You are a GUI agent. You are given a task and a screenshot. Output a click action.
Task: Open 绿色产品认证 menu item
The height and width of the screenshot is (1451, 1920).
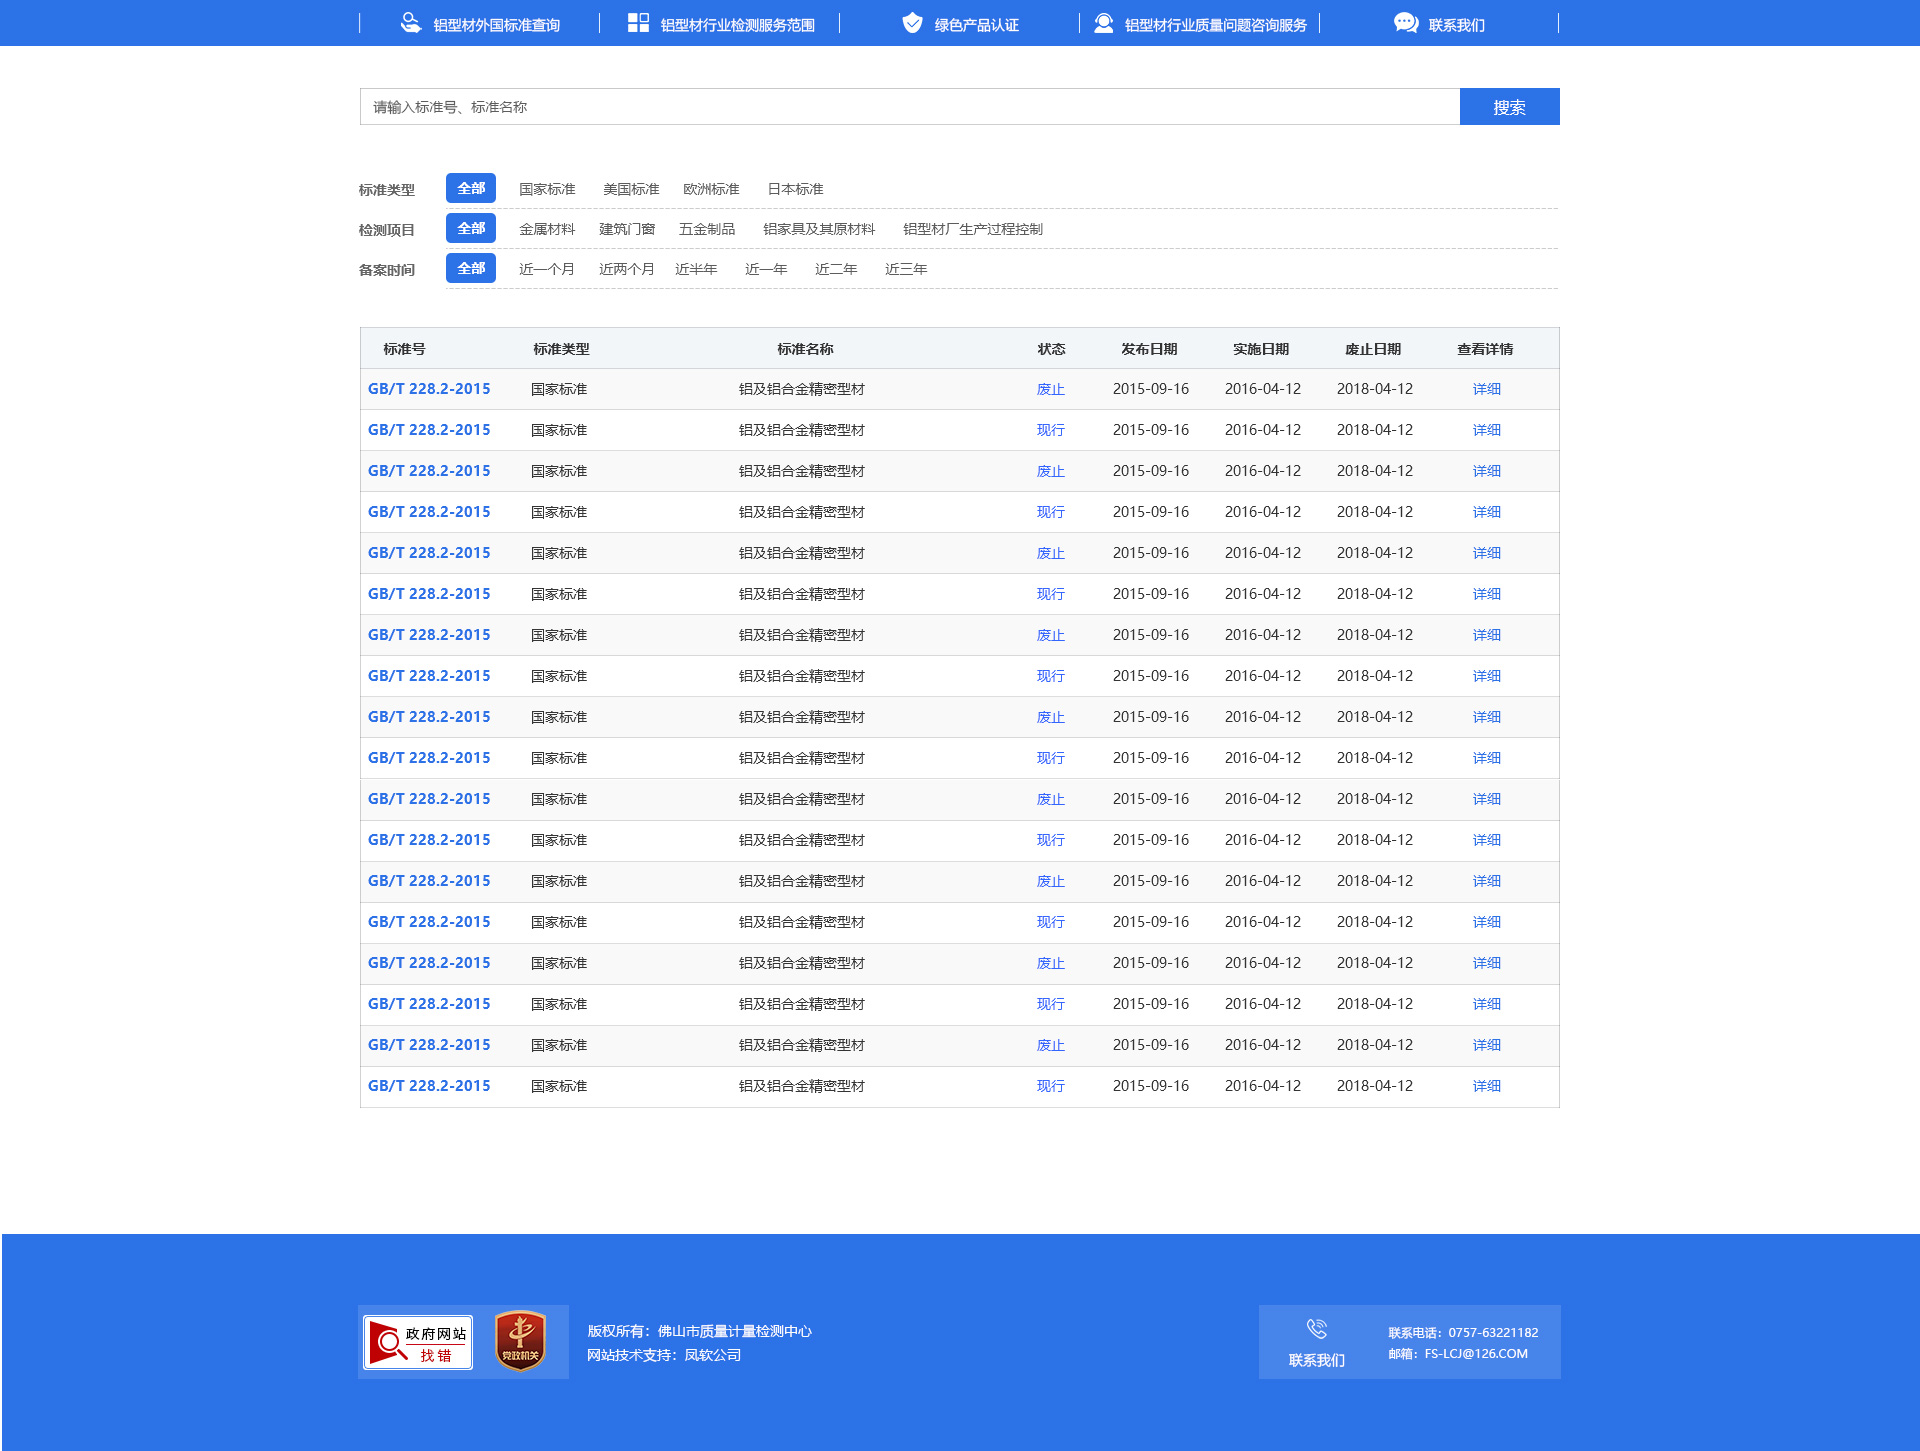pos(976,25)
